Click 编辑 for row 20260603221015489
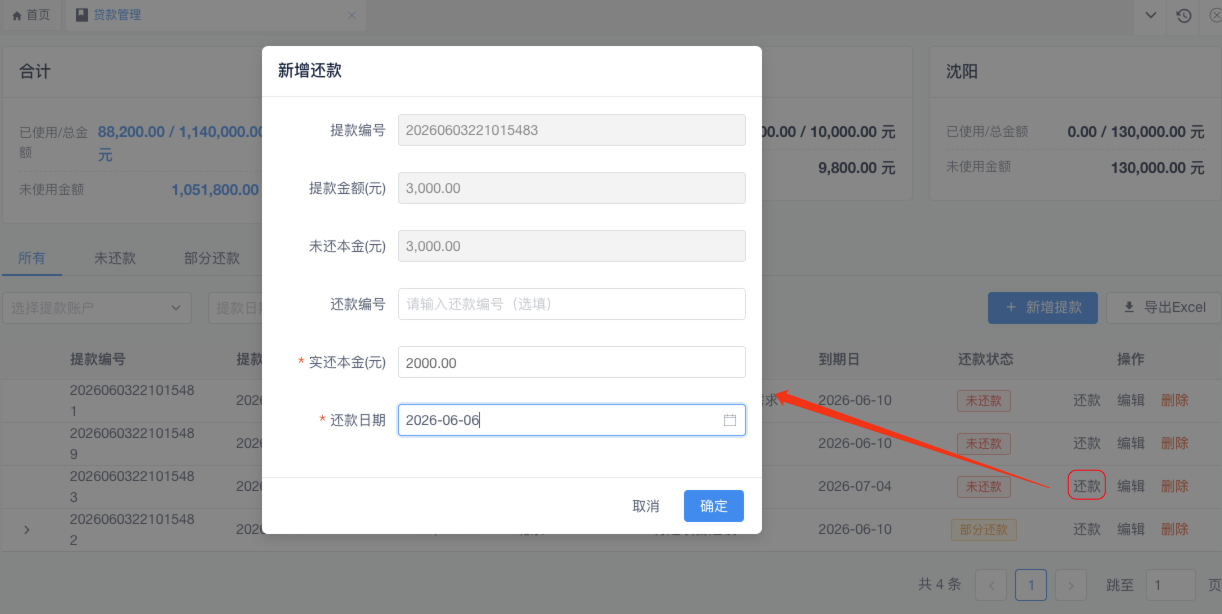Image resolution: width=1222 pixels, height=614 pixels. (1131, 443)
